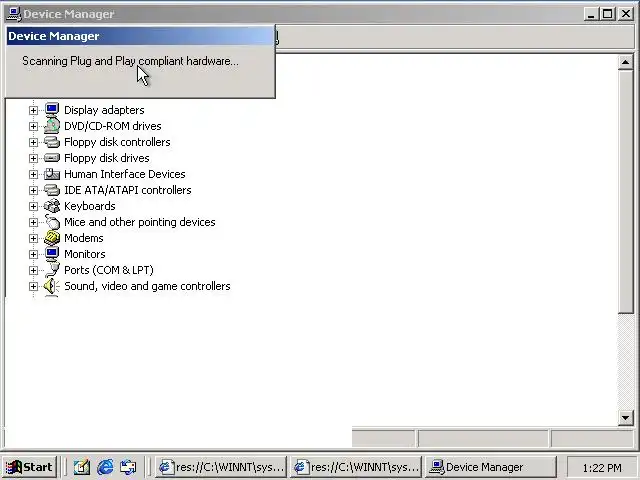Click the Display adapters monitor icon
This screenshot has height=480, width=640.
coord(52,110)
